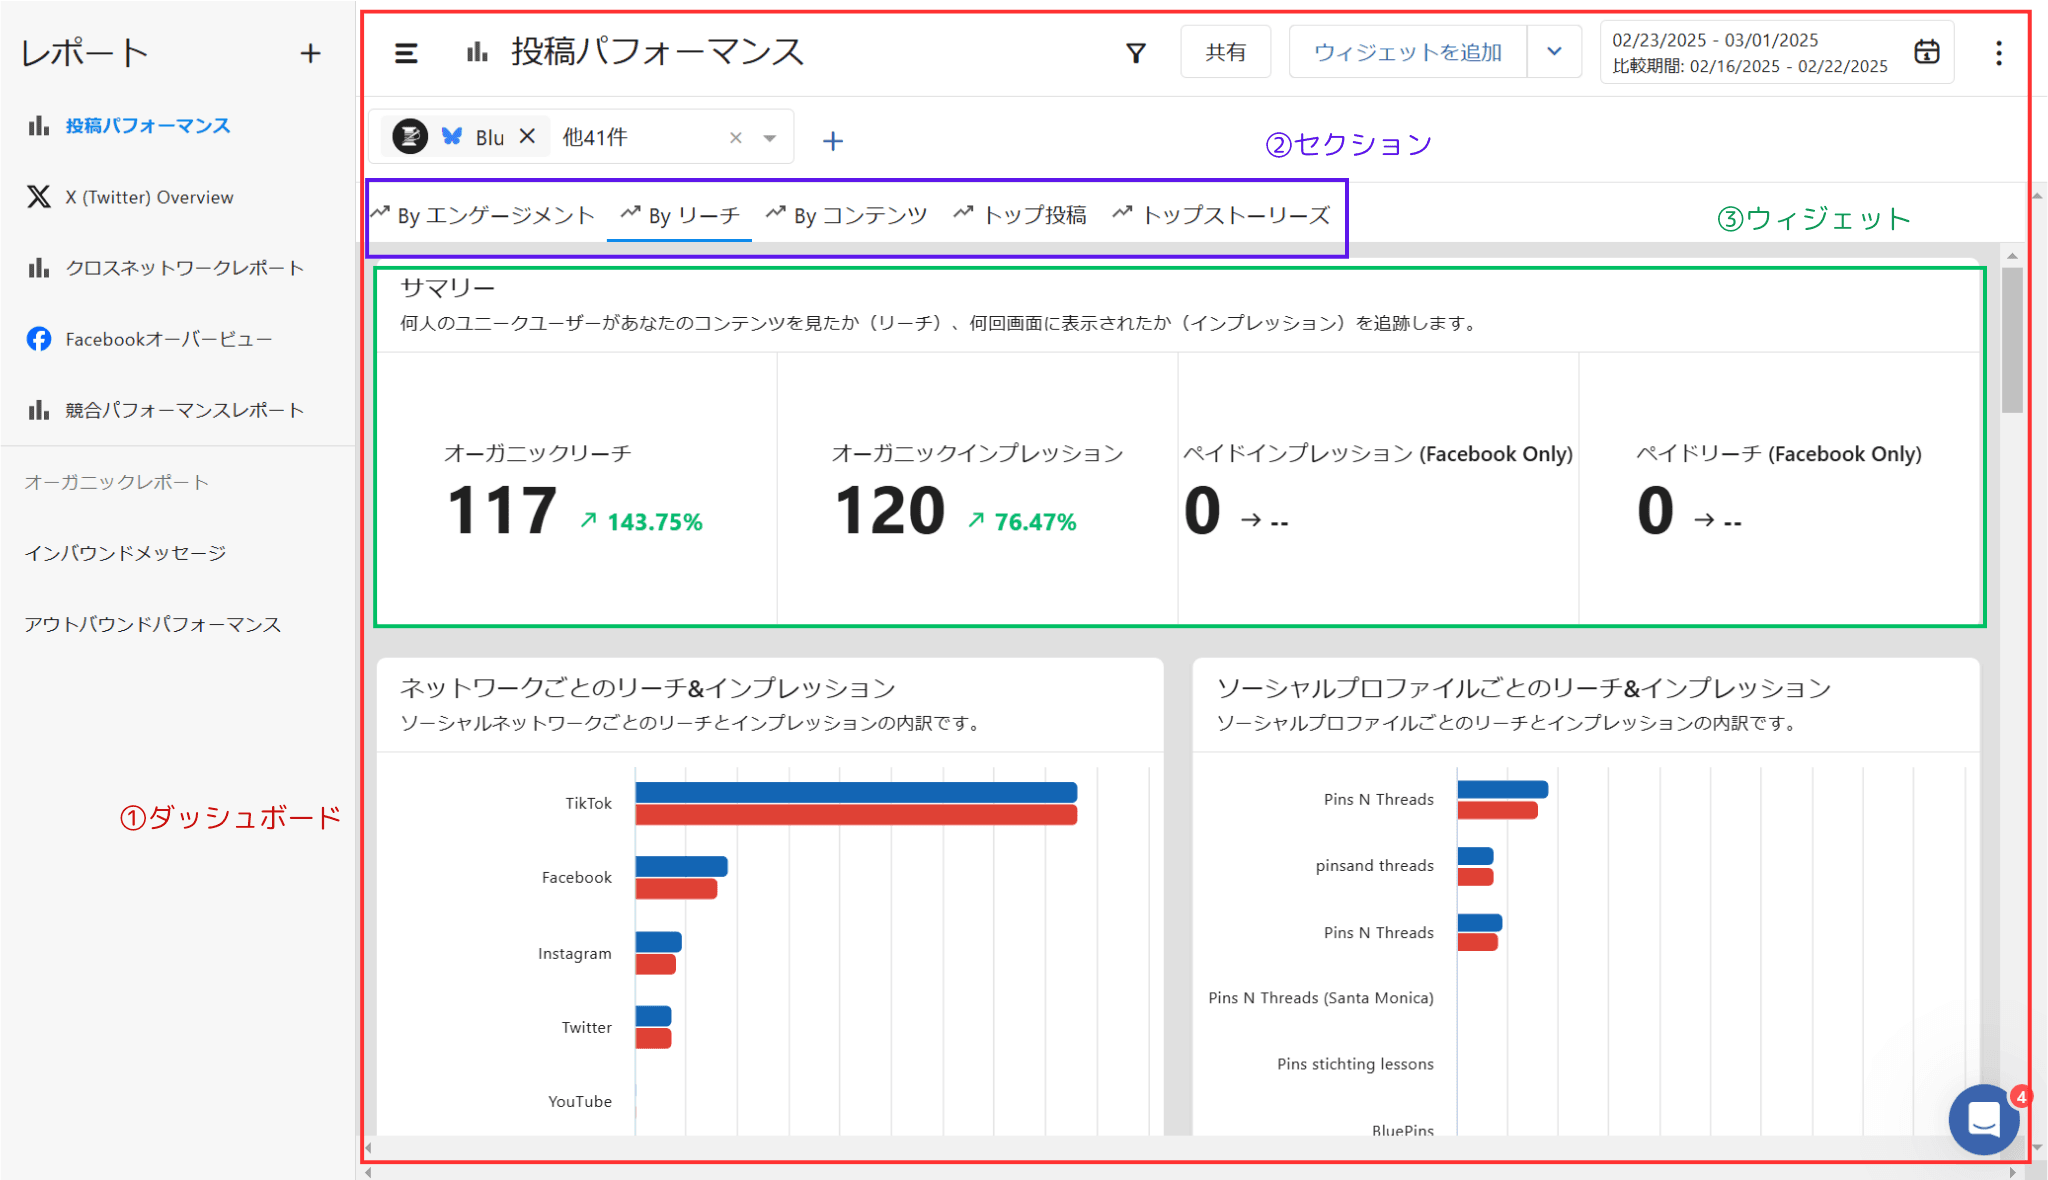Click the filter funnel icon
Screen dimensions: 2048x1180
pyautogui.click(x=1135, y=53)
